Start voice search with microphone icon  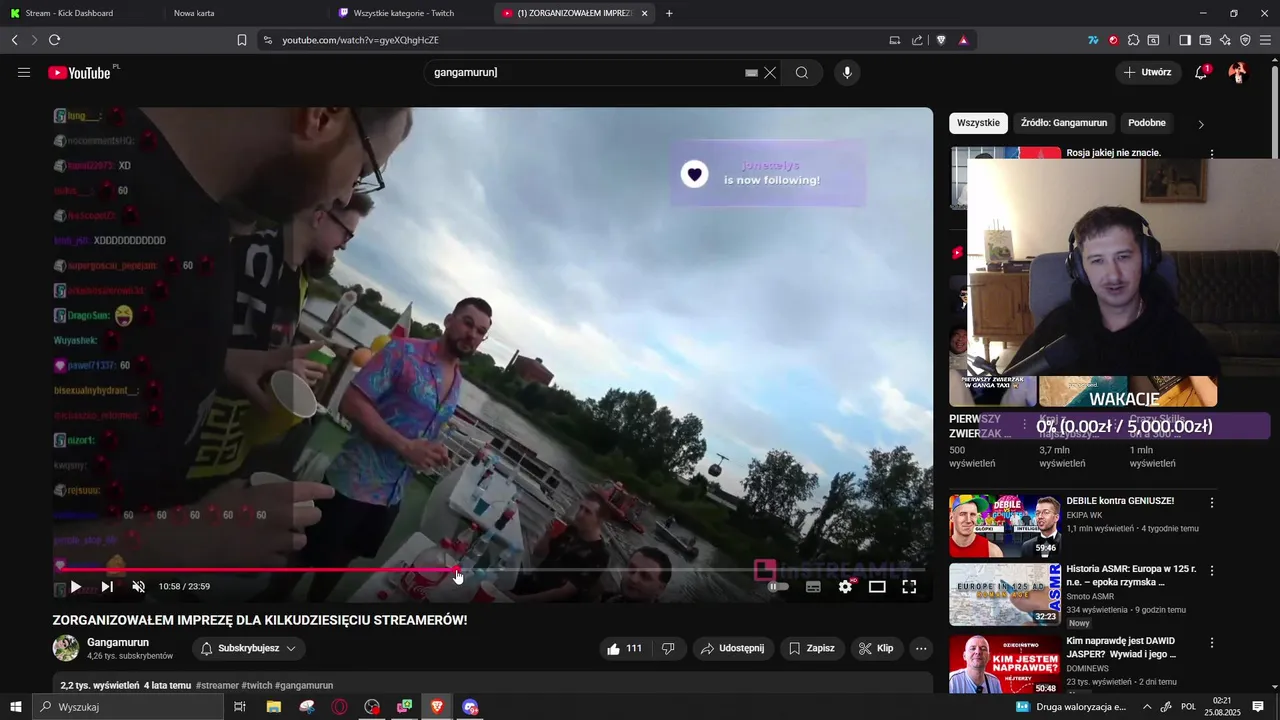coord(847,72)
